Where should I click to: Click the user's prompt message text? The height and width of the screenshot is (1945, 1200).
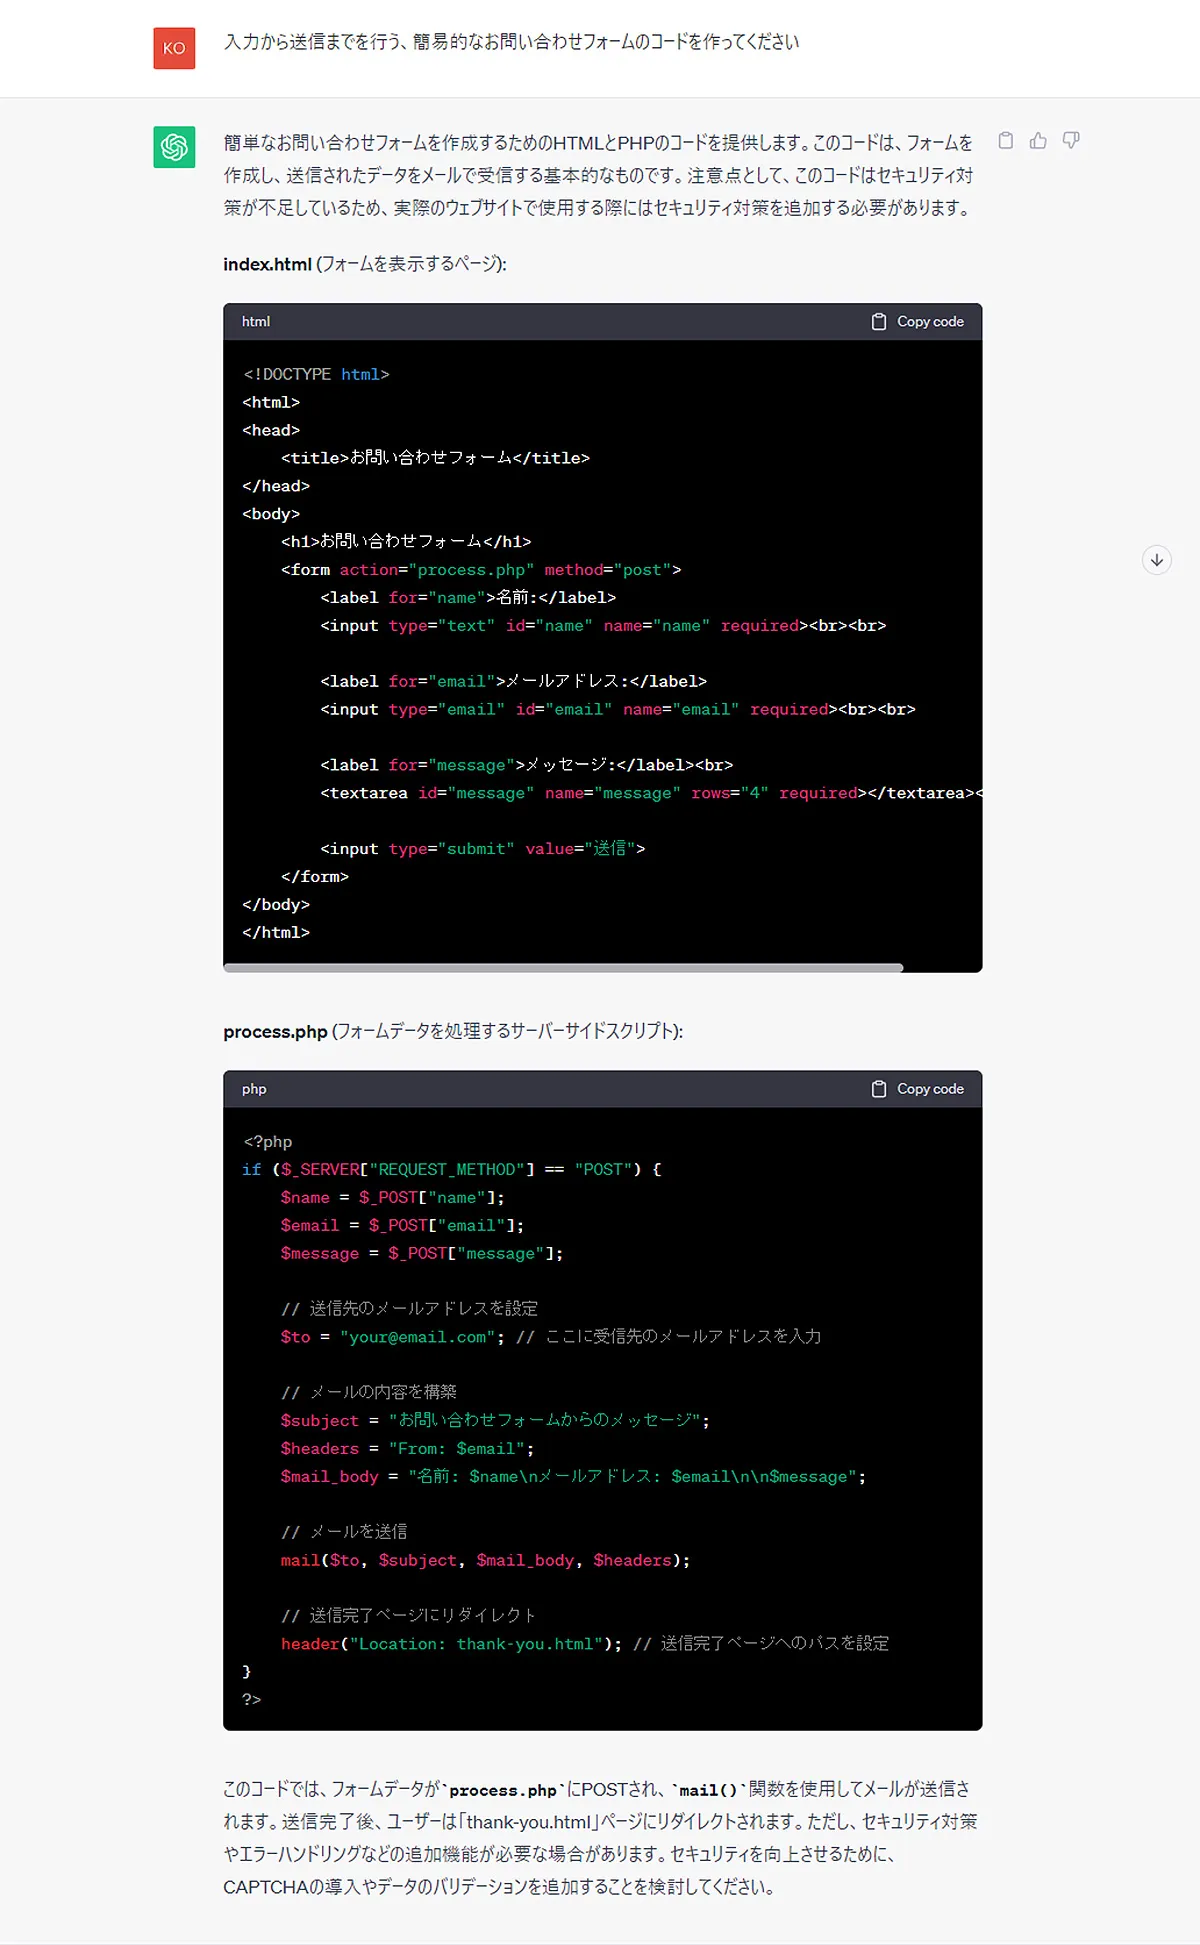511,42
